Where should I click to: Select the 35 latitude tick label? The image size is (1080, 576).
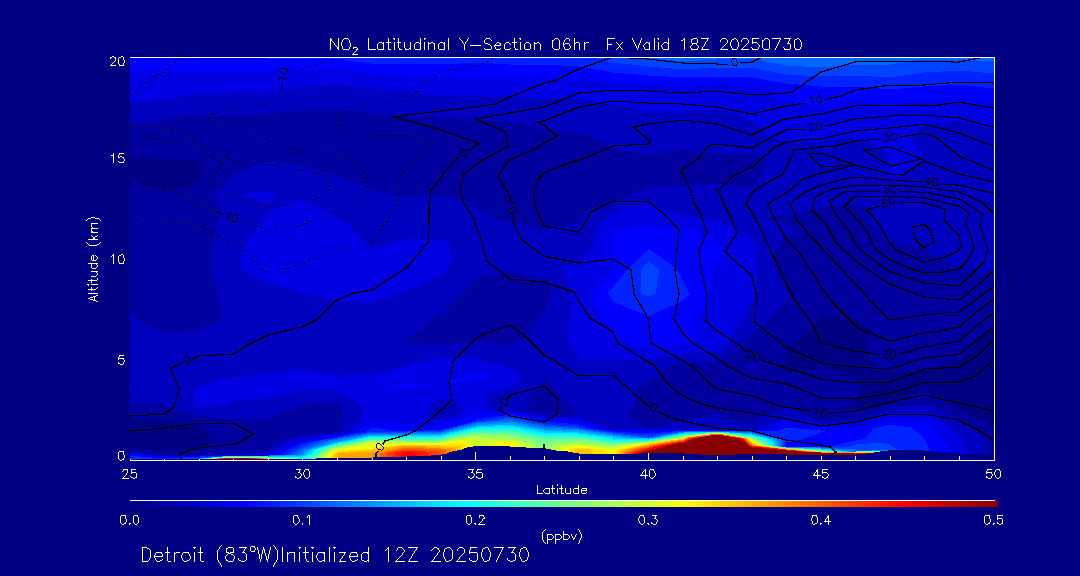(475, 472)
